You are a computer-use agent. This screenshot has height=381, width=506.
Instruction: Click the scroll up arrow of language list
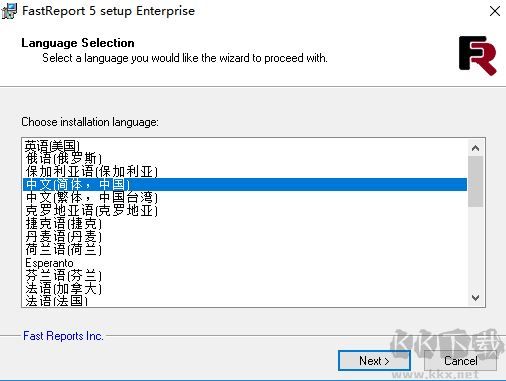tap(476, 148)
